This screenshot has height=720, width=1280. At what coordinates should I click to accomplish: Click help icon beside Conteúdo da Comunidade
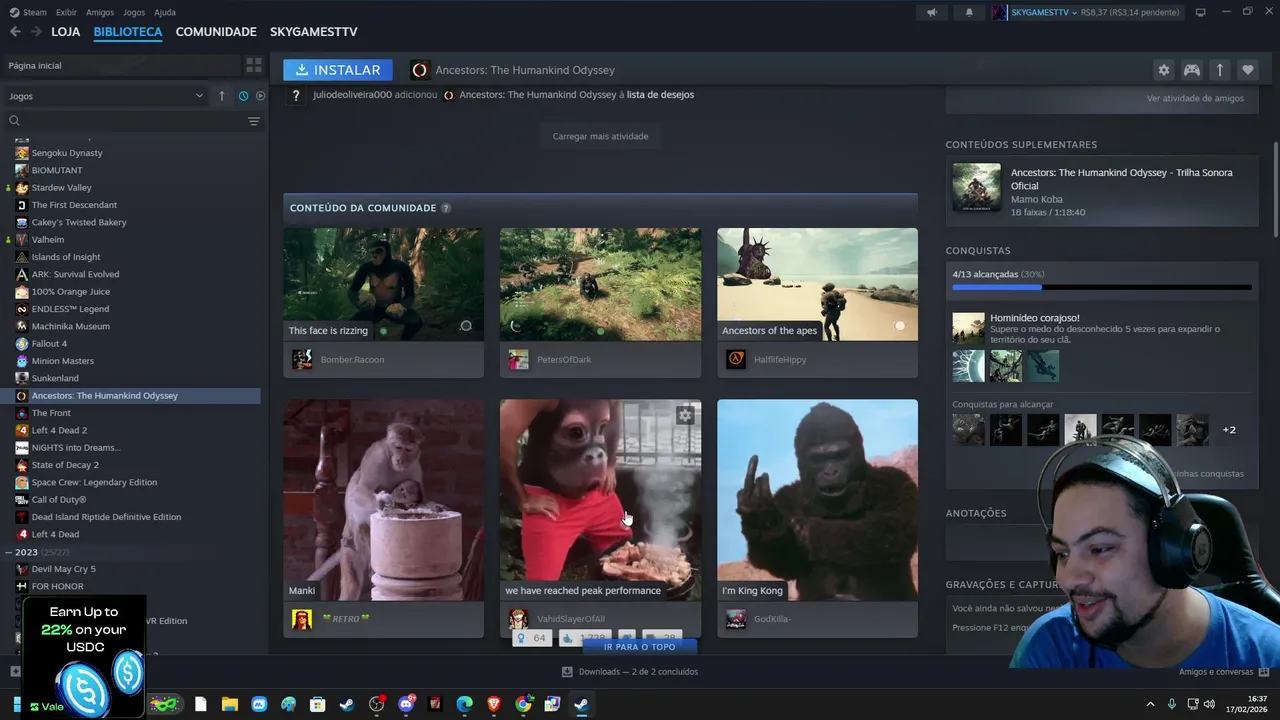(446, 208)
